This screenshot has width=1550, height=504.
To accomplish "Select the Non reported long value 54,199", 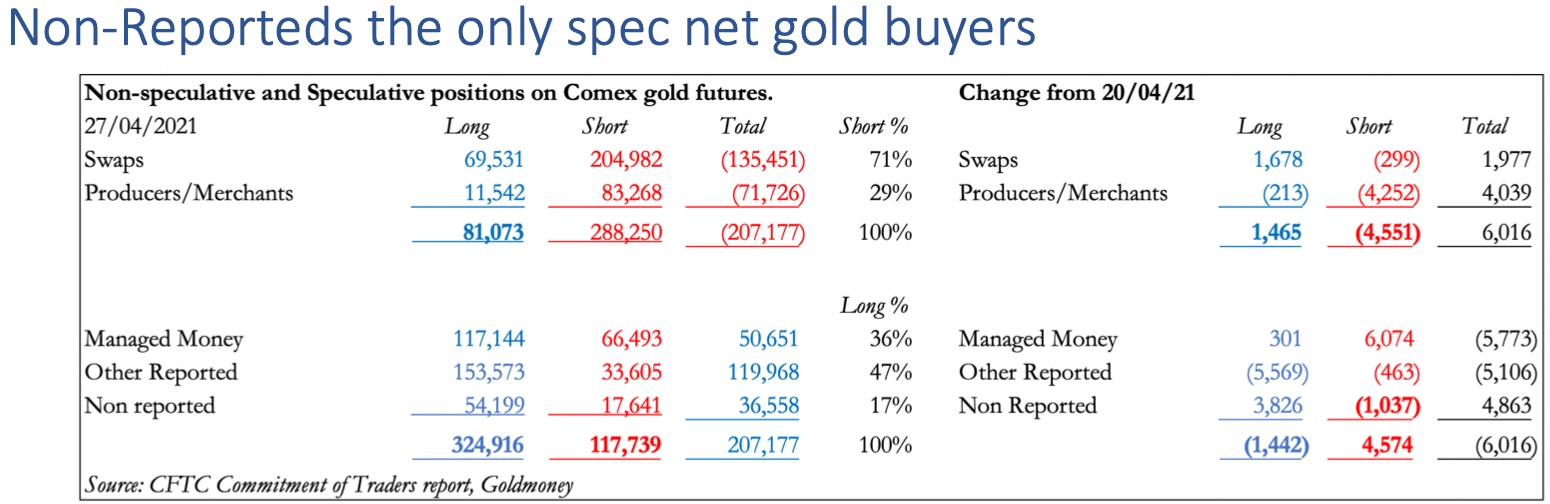I will coord(486,406).
